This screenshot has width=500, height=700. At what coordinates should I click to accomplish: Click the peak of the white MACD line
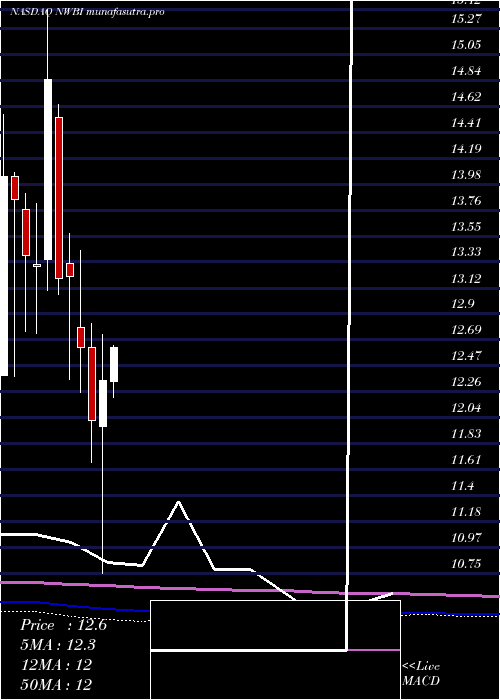click(179, 502)
